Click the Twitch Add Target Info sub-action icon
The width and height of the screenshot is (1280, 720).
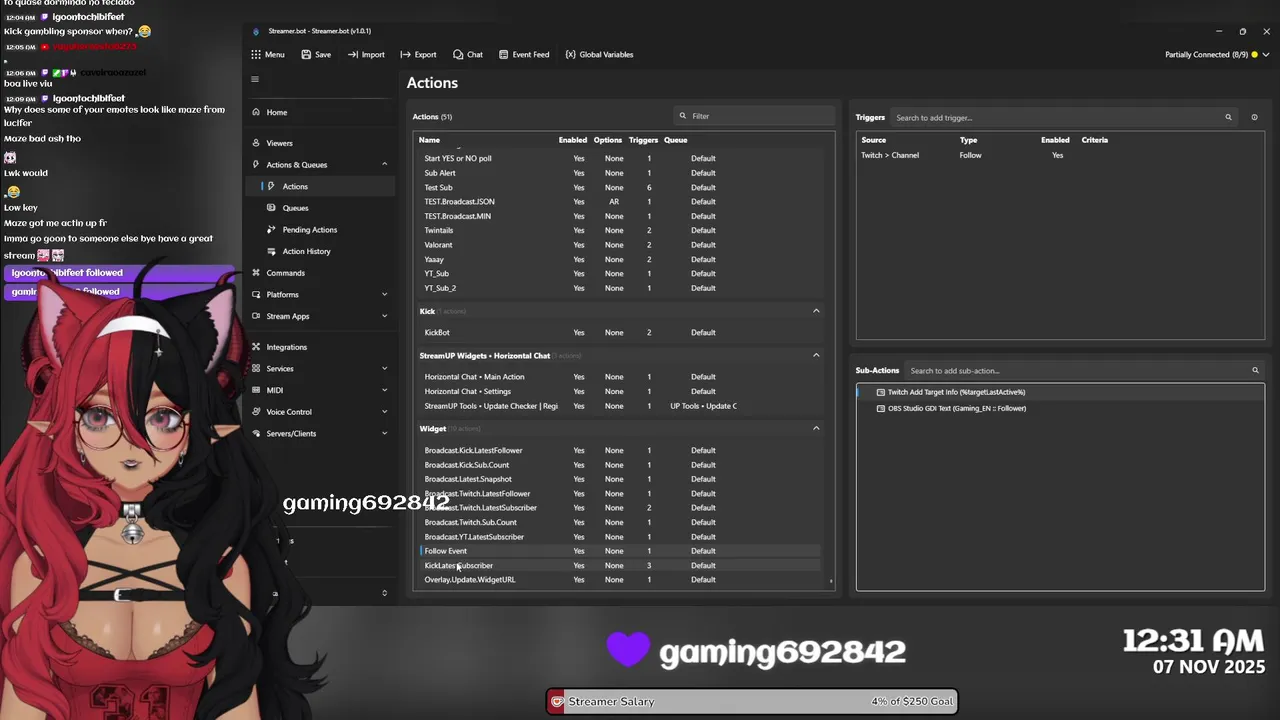point(880,392)
